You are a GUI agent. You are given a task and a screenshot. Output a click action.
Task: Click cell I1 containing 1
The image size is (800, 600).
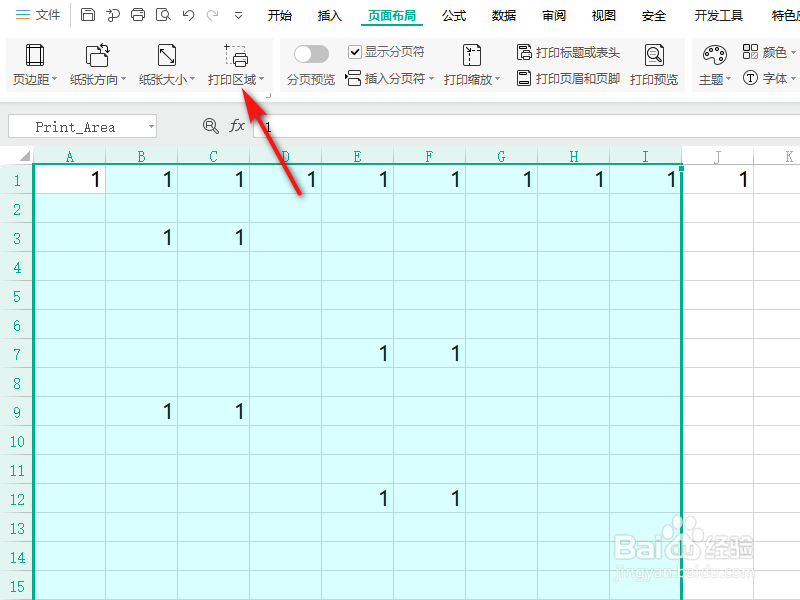pyautogui.click(x=645, y=179)
